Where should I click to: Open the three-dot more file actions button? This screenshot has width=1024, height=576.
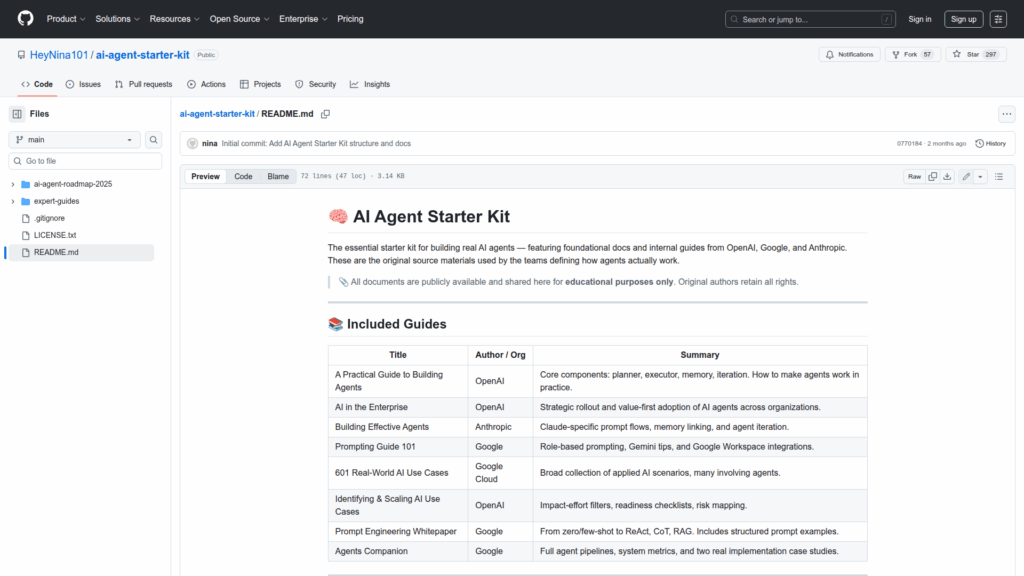pyautogui.click(x=1006, y=114)
